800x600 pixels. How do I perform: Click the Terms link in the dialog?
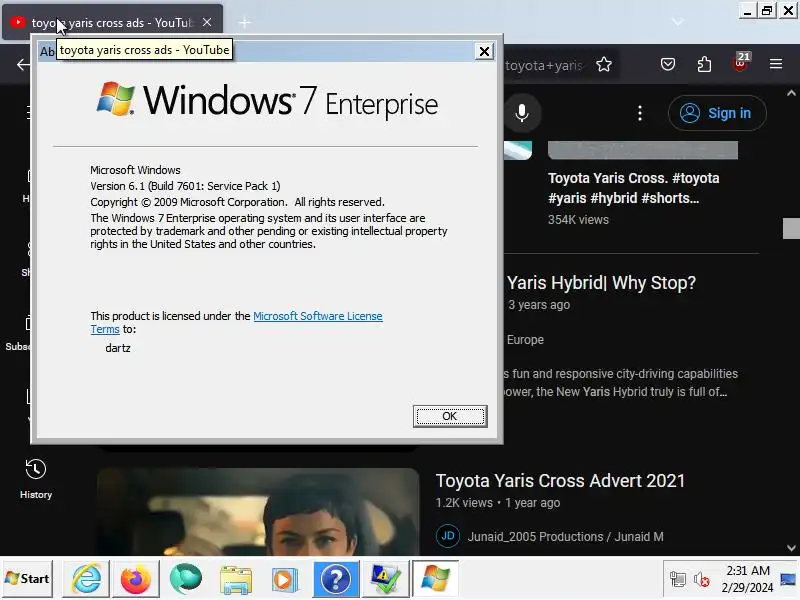(x=105, y=329)
